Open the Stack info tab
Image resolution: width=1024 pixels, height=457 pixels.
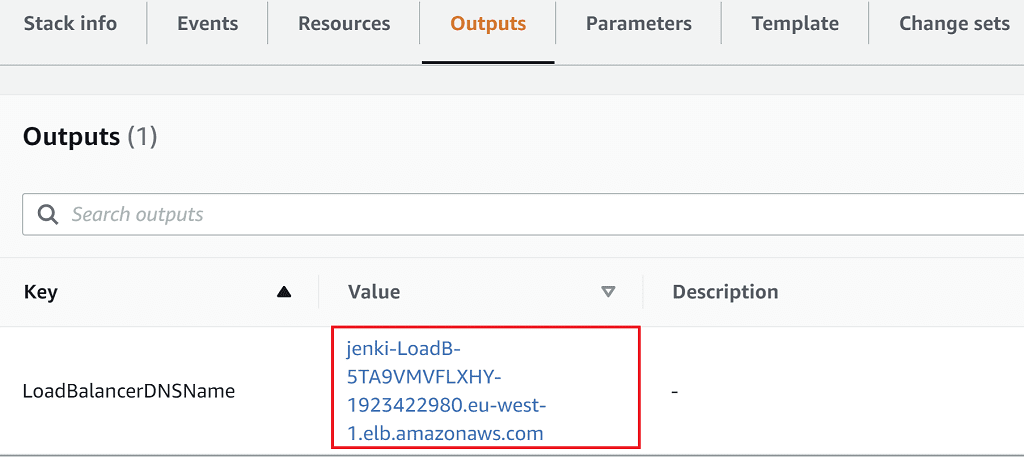(x=70, y=24)
